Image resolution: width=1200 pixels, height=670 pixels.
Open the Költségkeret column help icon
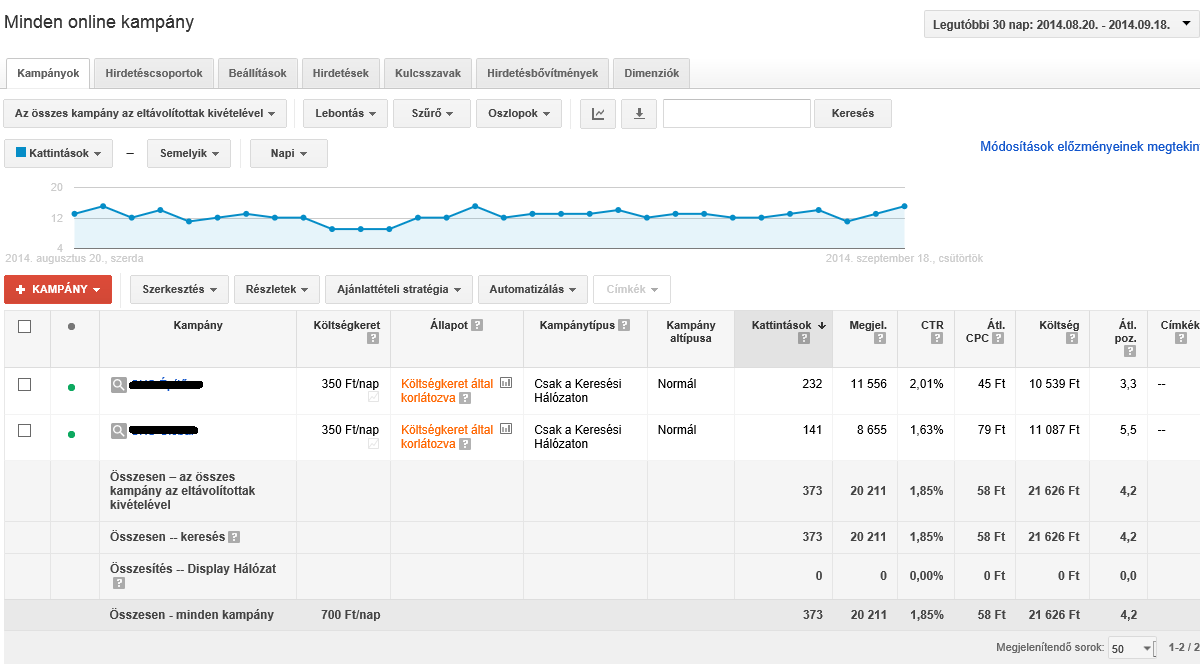pos(373,338)
